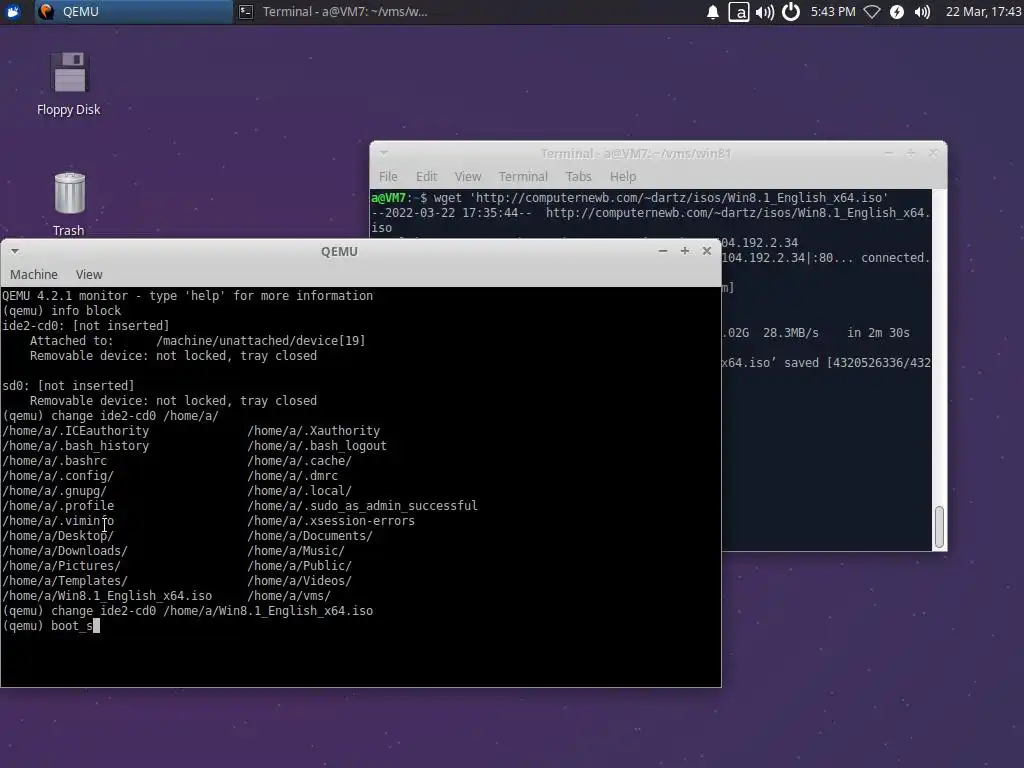1024x768 pixels.
Task: Click the 'boot_s' command input line
Action: coord(51,626)
